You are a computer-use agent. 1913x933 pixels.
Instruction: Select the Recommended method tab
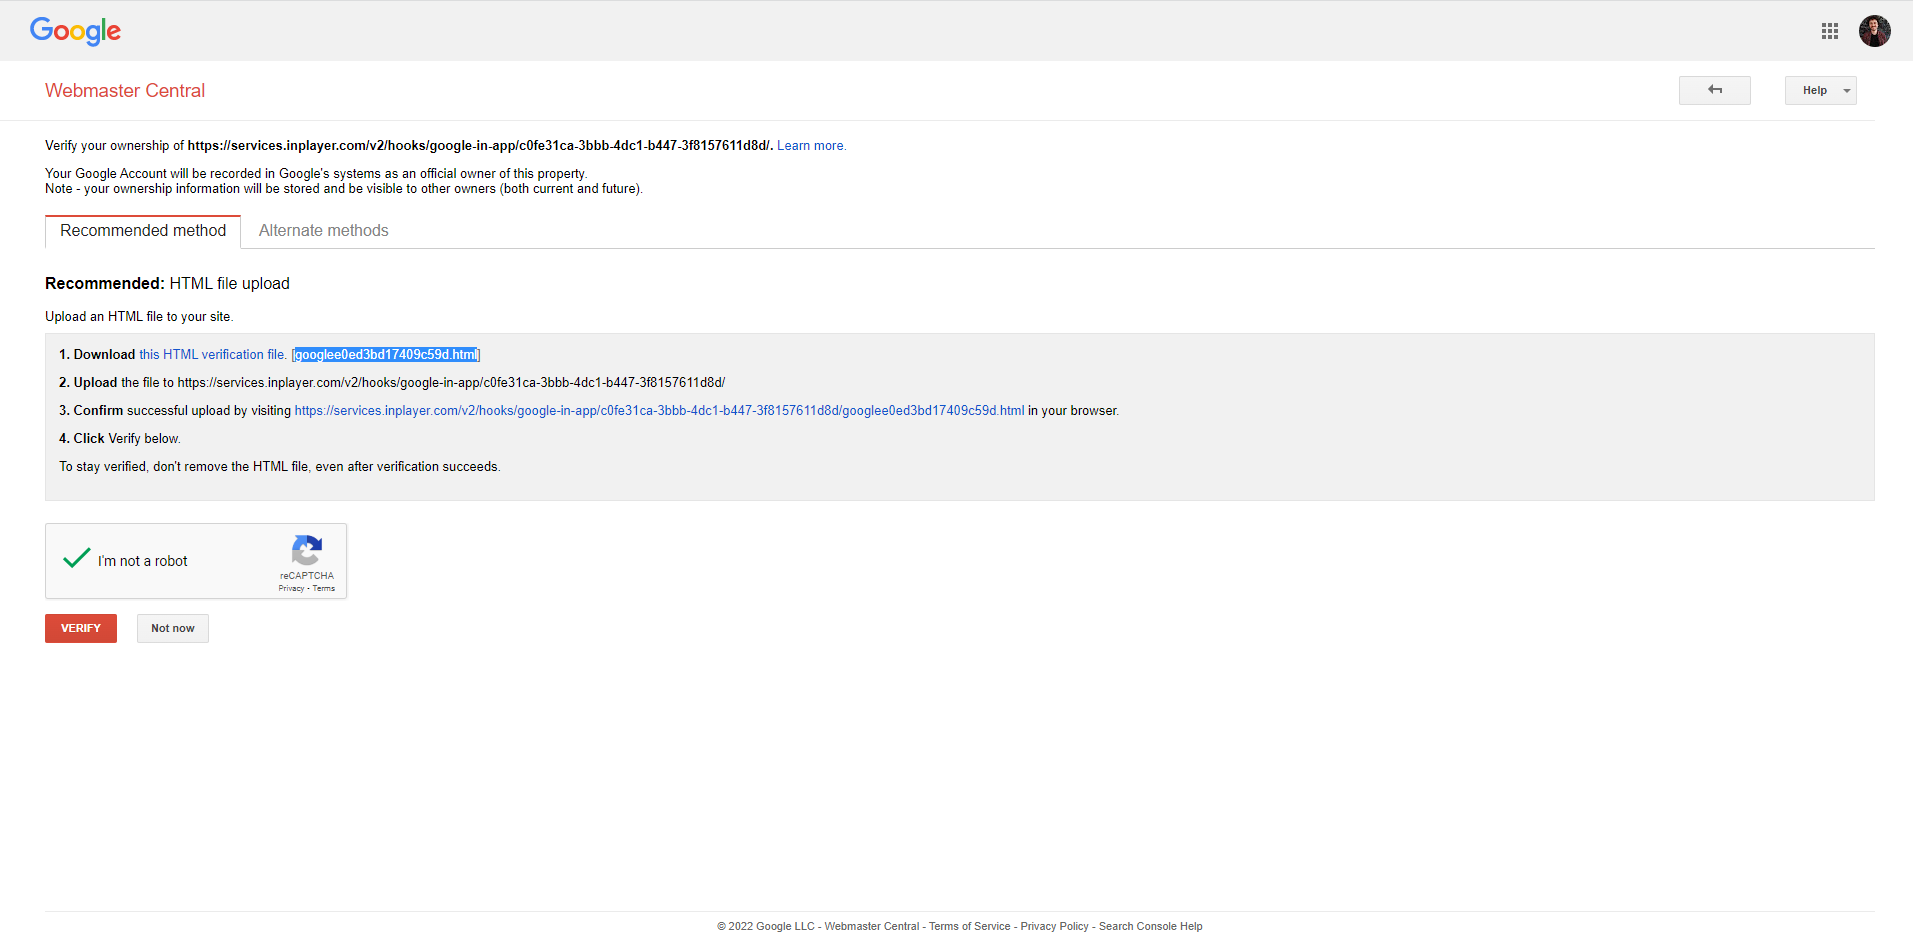(143, 231)
